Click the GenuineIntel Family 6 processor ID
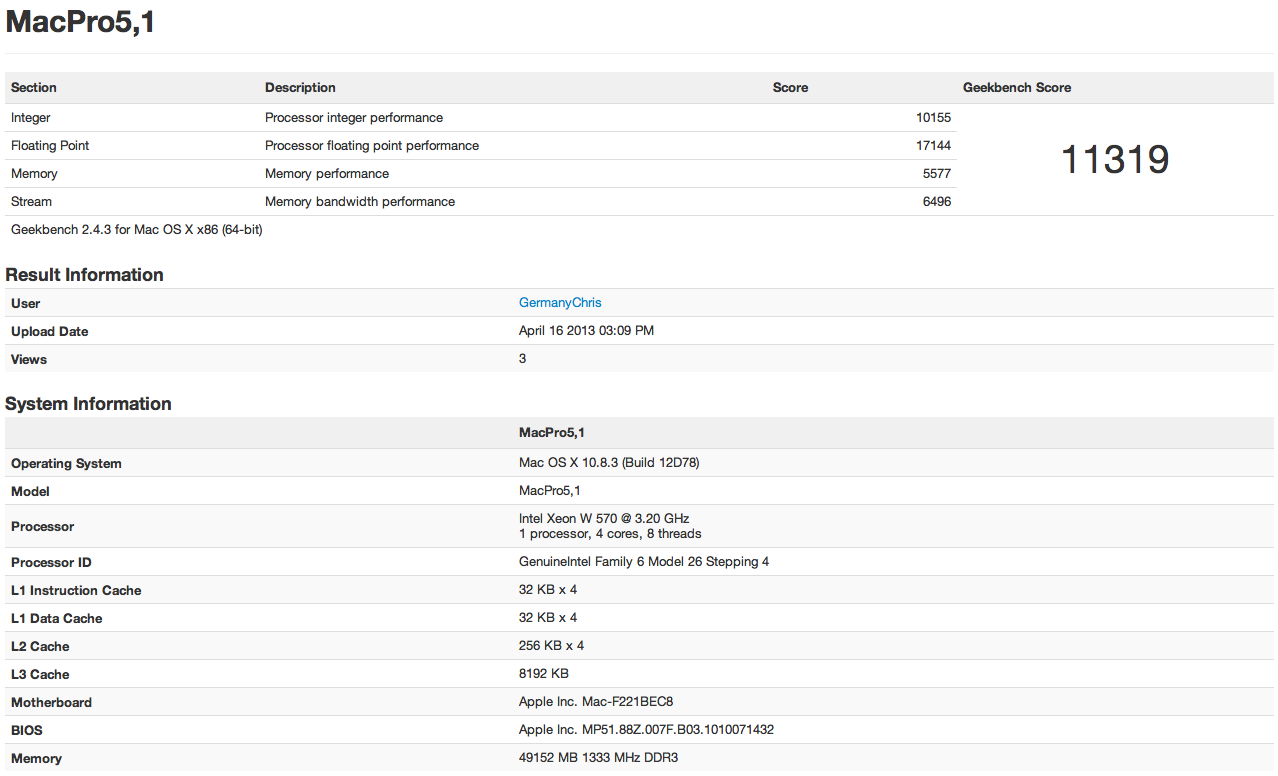The height and width of the screenshot is (776, 1278). click(x=644, y=561)
